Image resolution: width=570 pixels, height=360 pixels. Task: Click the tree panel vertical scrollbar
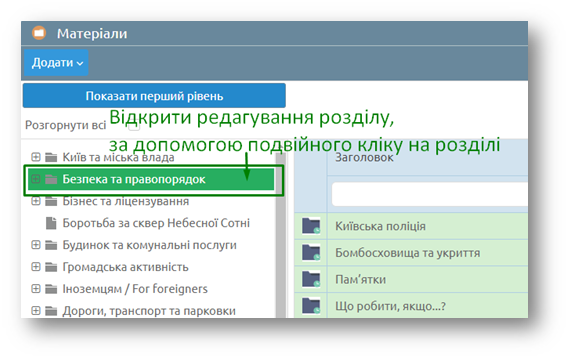coord(281,235)
